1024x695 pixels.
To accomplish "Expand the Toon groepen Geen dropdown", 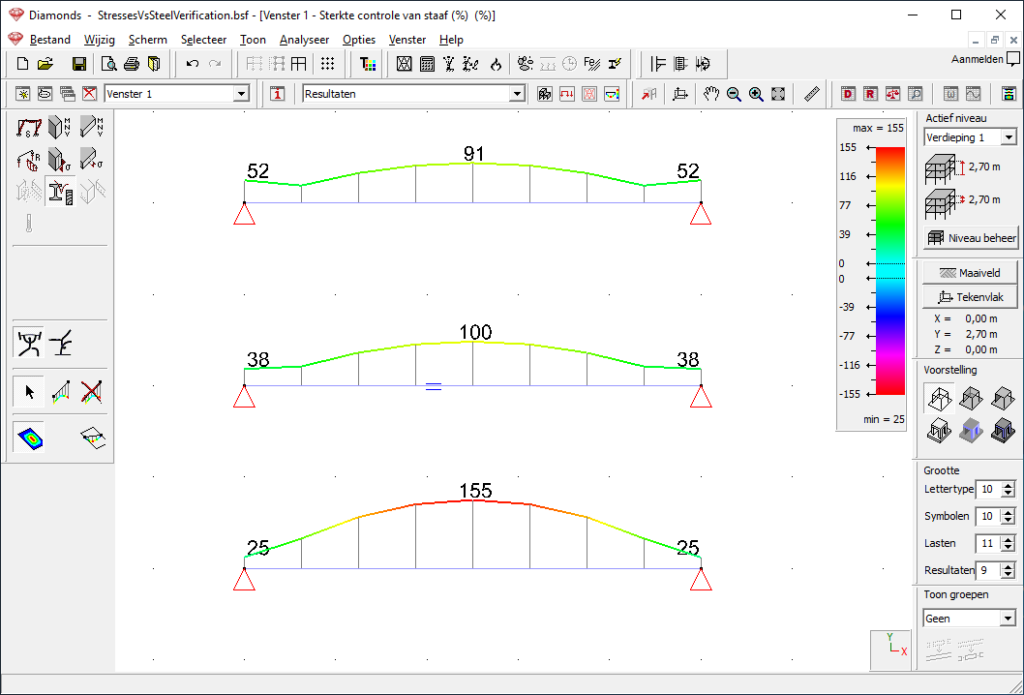I will [x=1008, y=618].
